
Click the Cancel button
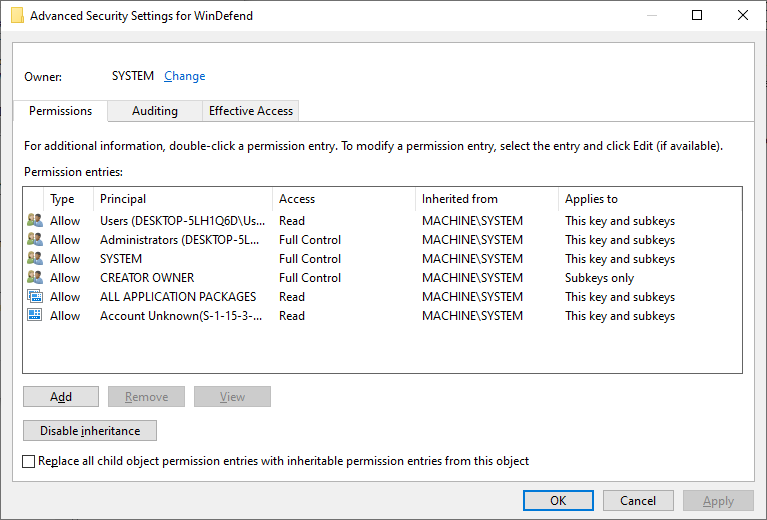(638, 500)
